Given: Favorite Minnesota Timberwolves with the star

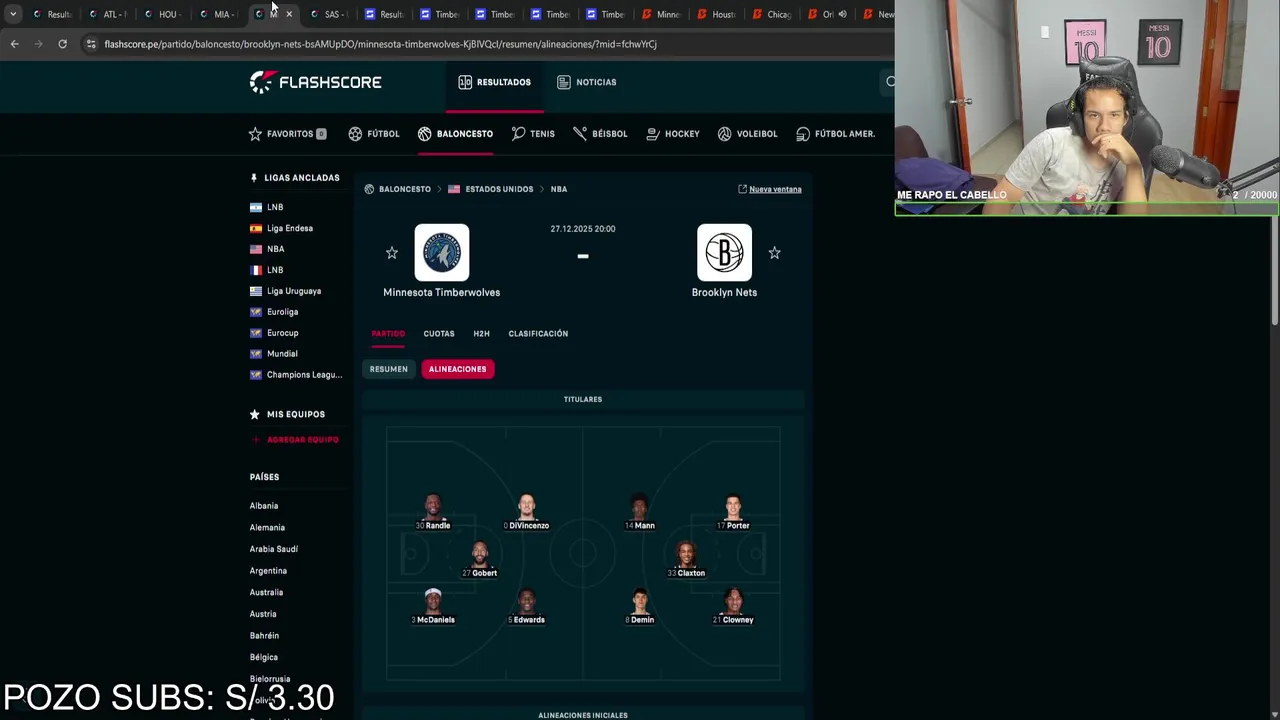Looking at the screenshot, I should [392, 253].
